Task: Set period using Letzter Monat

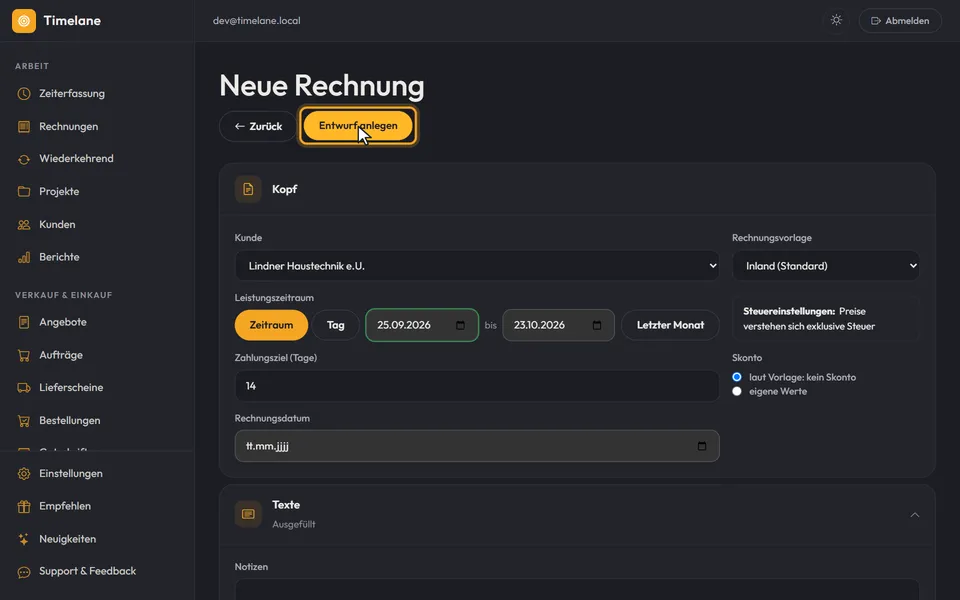Action: [670, 325]
